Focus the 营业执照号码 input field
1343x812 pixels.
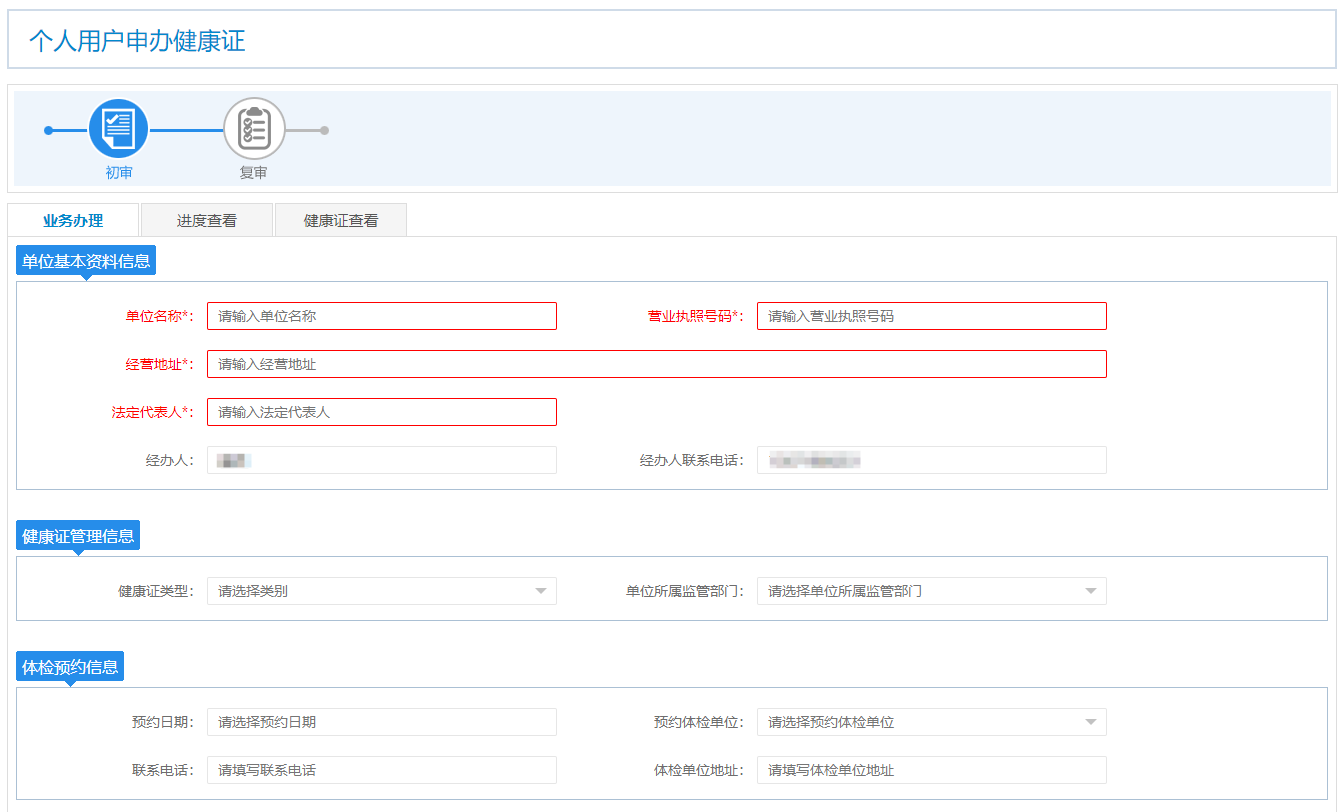(x=931, y=316)
